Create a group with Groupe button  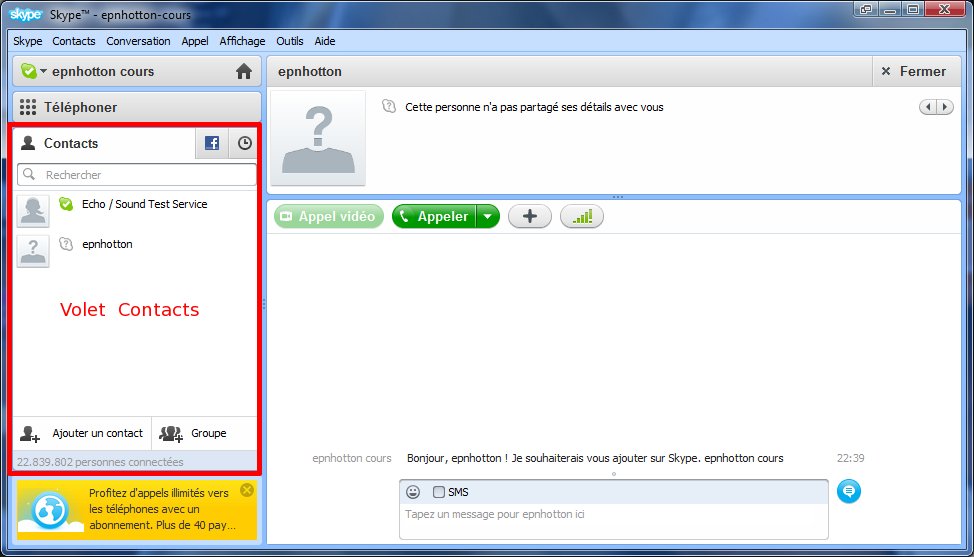(204, 433)
